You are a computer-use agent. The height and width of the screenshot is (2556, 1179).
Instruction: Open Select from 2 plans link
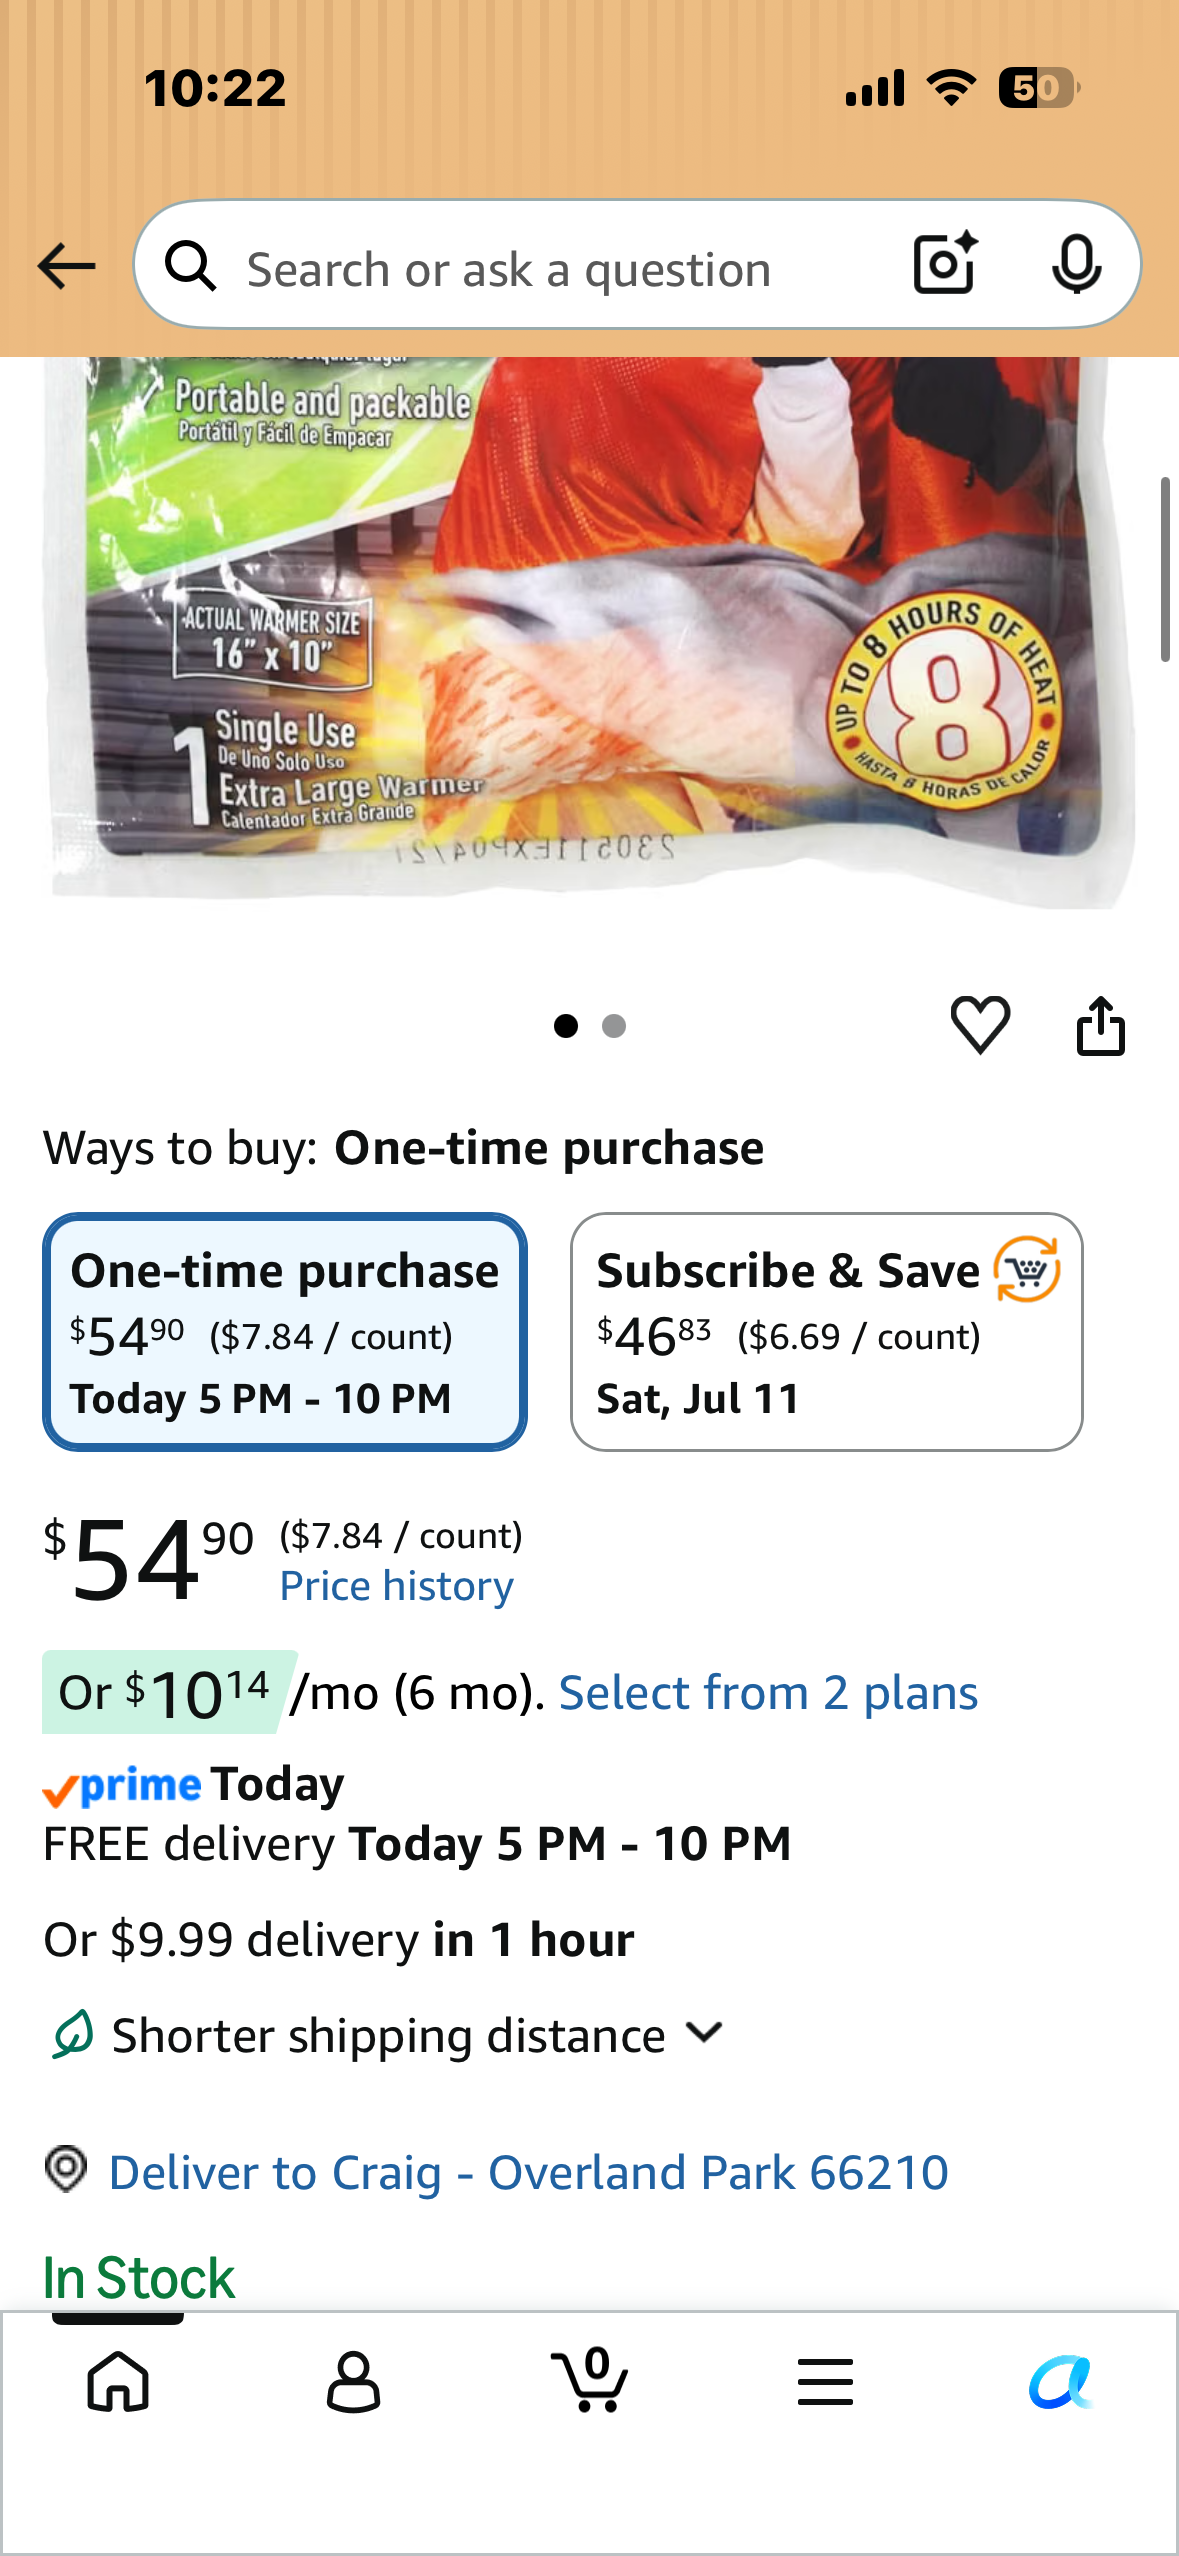pyautogui.click(x=768, y=1693)
